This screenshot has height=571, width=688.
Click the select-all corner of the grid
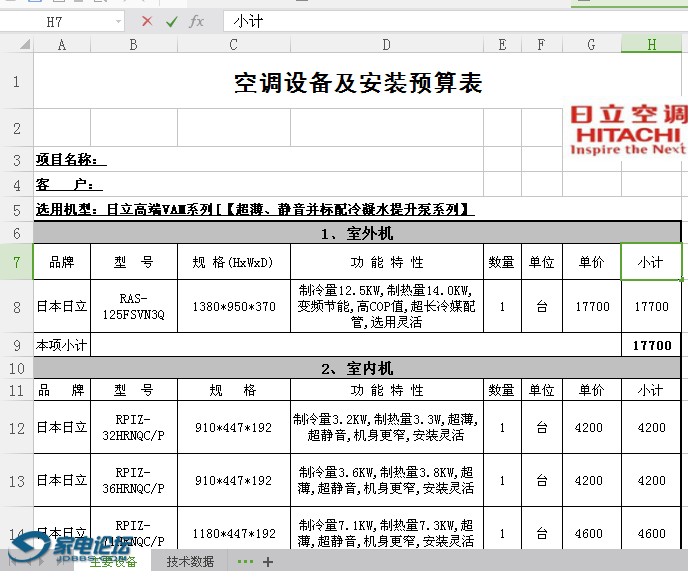click(x=16, y=44)
